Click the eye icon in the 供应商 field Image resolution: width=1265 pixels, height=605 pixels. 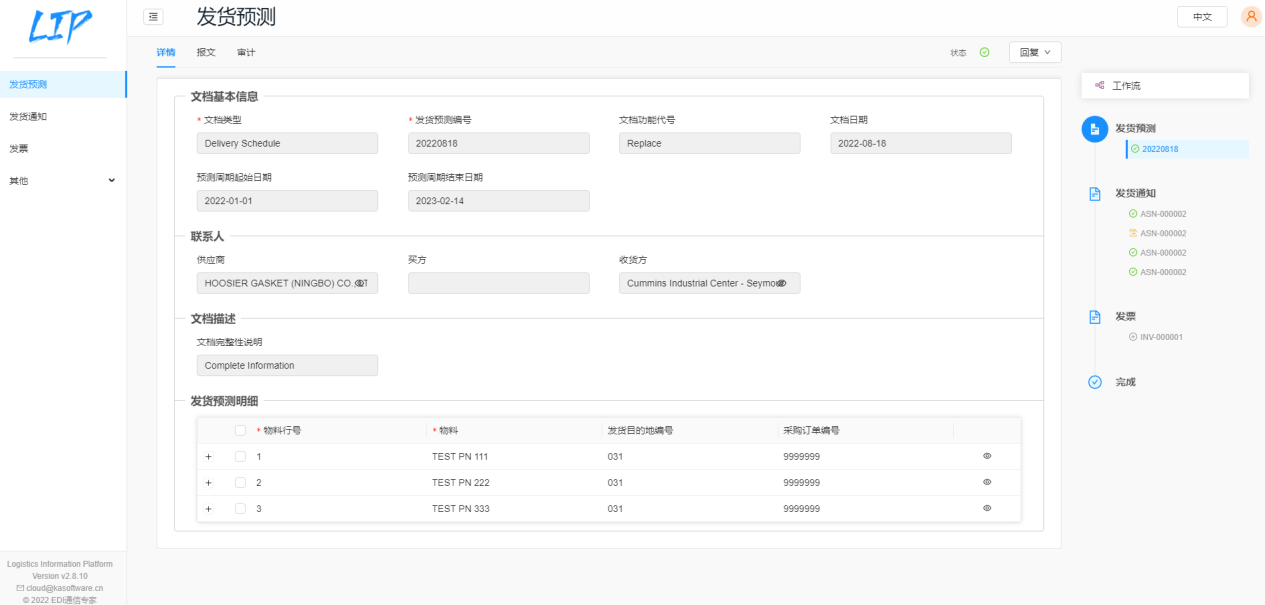click(360, 283)
